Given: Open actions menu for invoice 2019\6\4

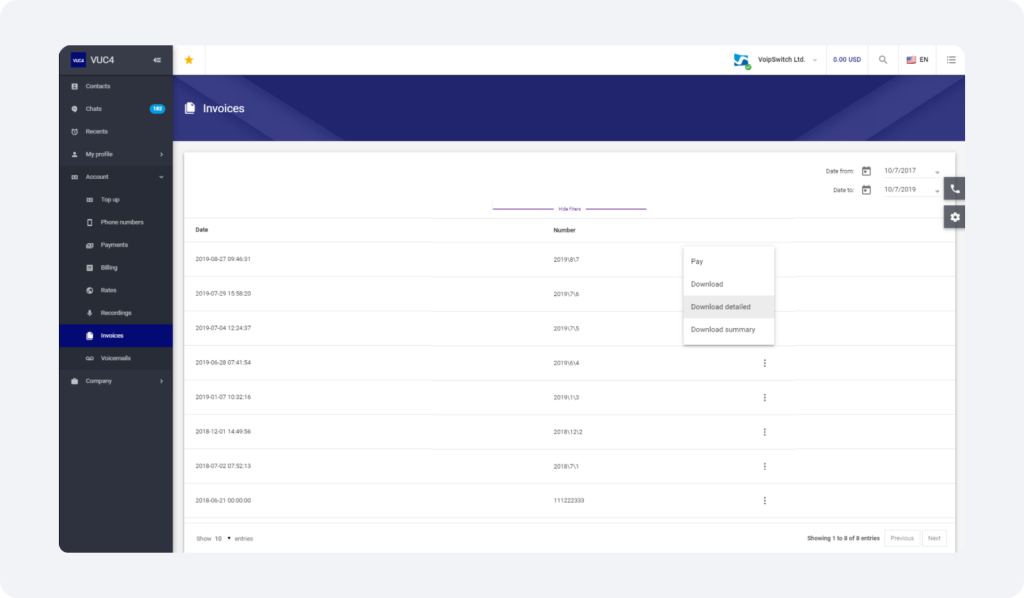Looking at the screenshot, I should tap(765, 363).
